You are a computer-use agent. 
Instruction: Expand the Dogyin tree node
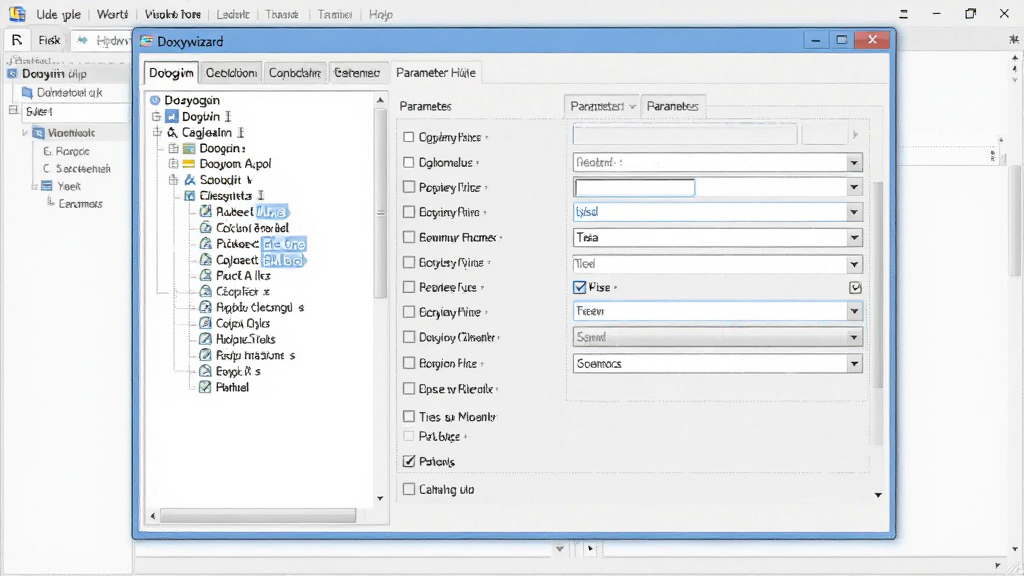[x=156, y=116]
